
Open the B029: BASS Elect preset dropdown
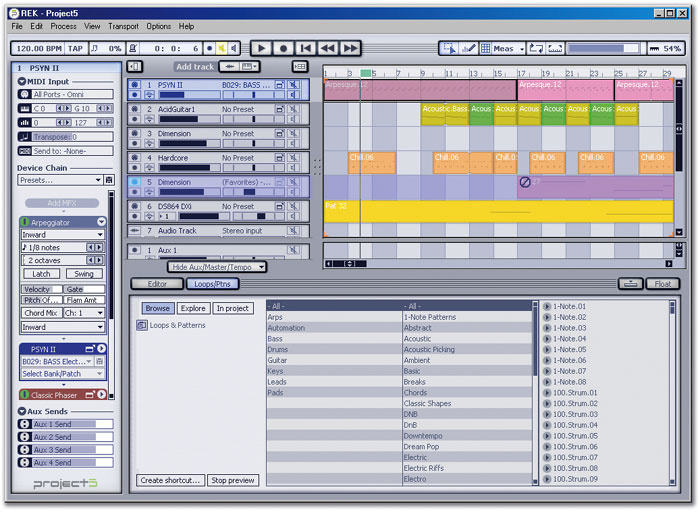57,361
